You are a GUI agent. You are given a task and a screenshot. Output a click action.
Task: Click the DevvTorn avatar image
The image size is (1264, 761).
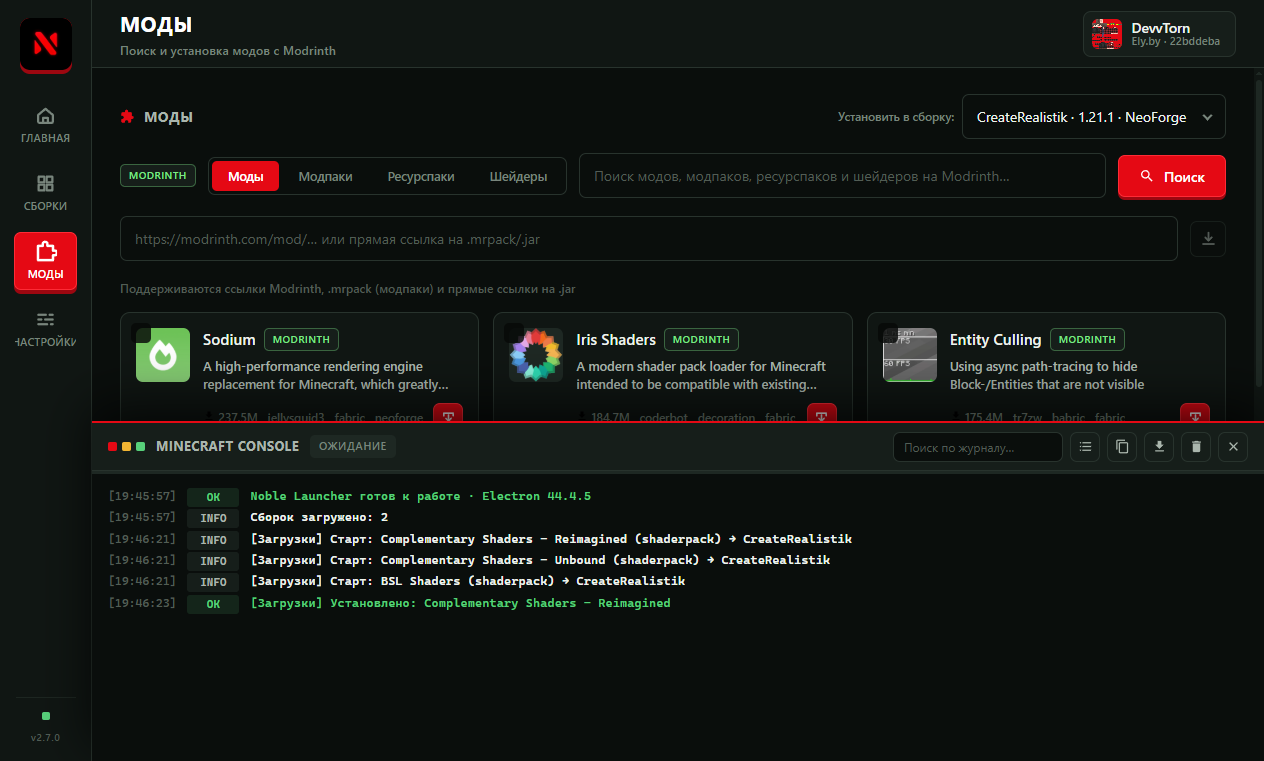[1107, 34]
